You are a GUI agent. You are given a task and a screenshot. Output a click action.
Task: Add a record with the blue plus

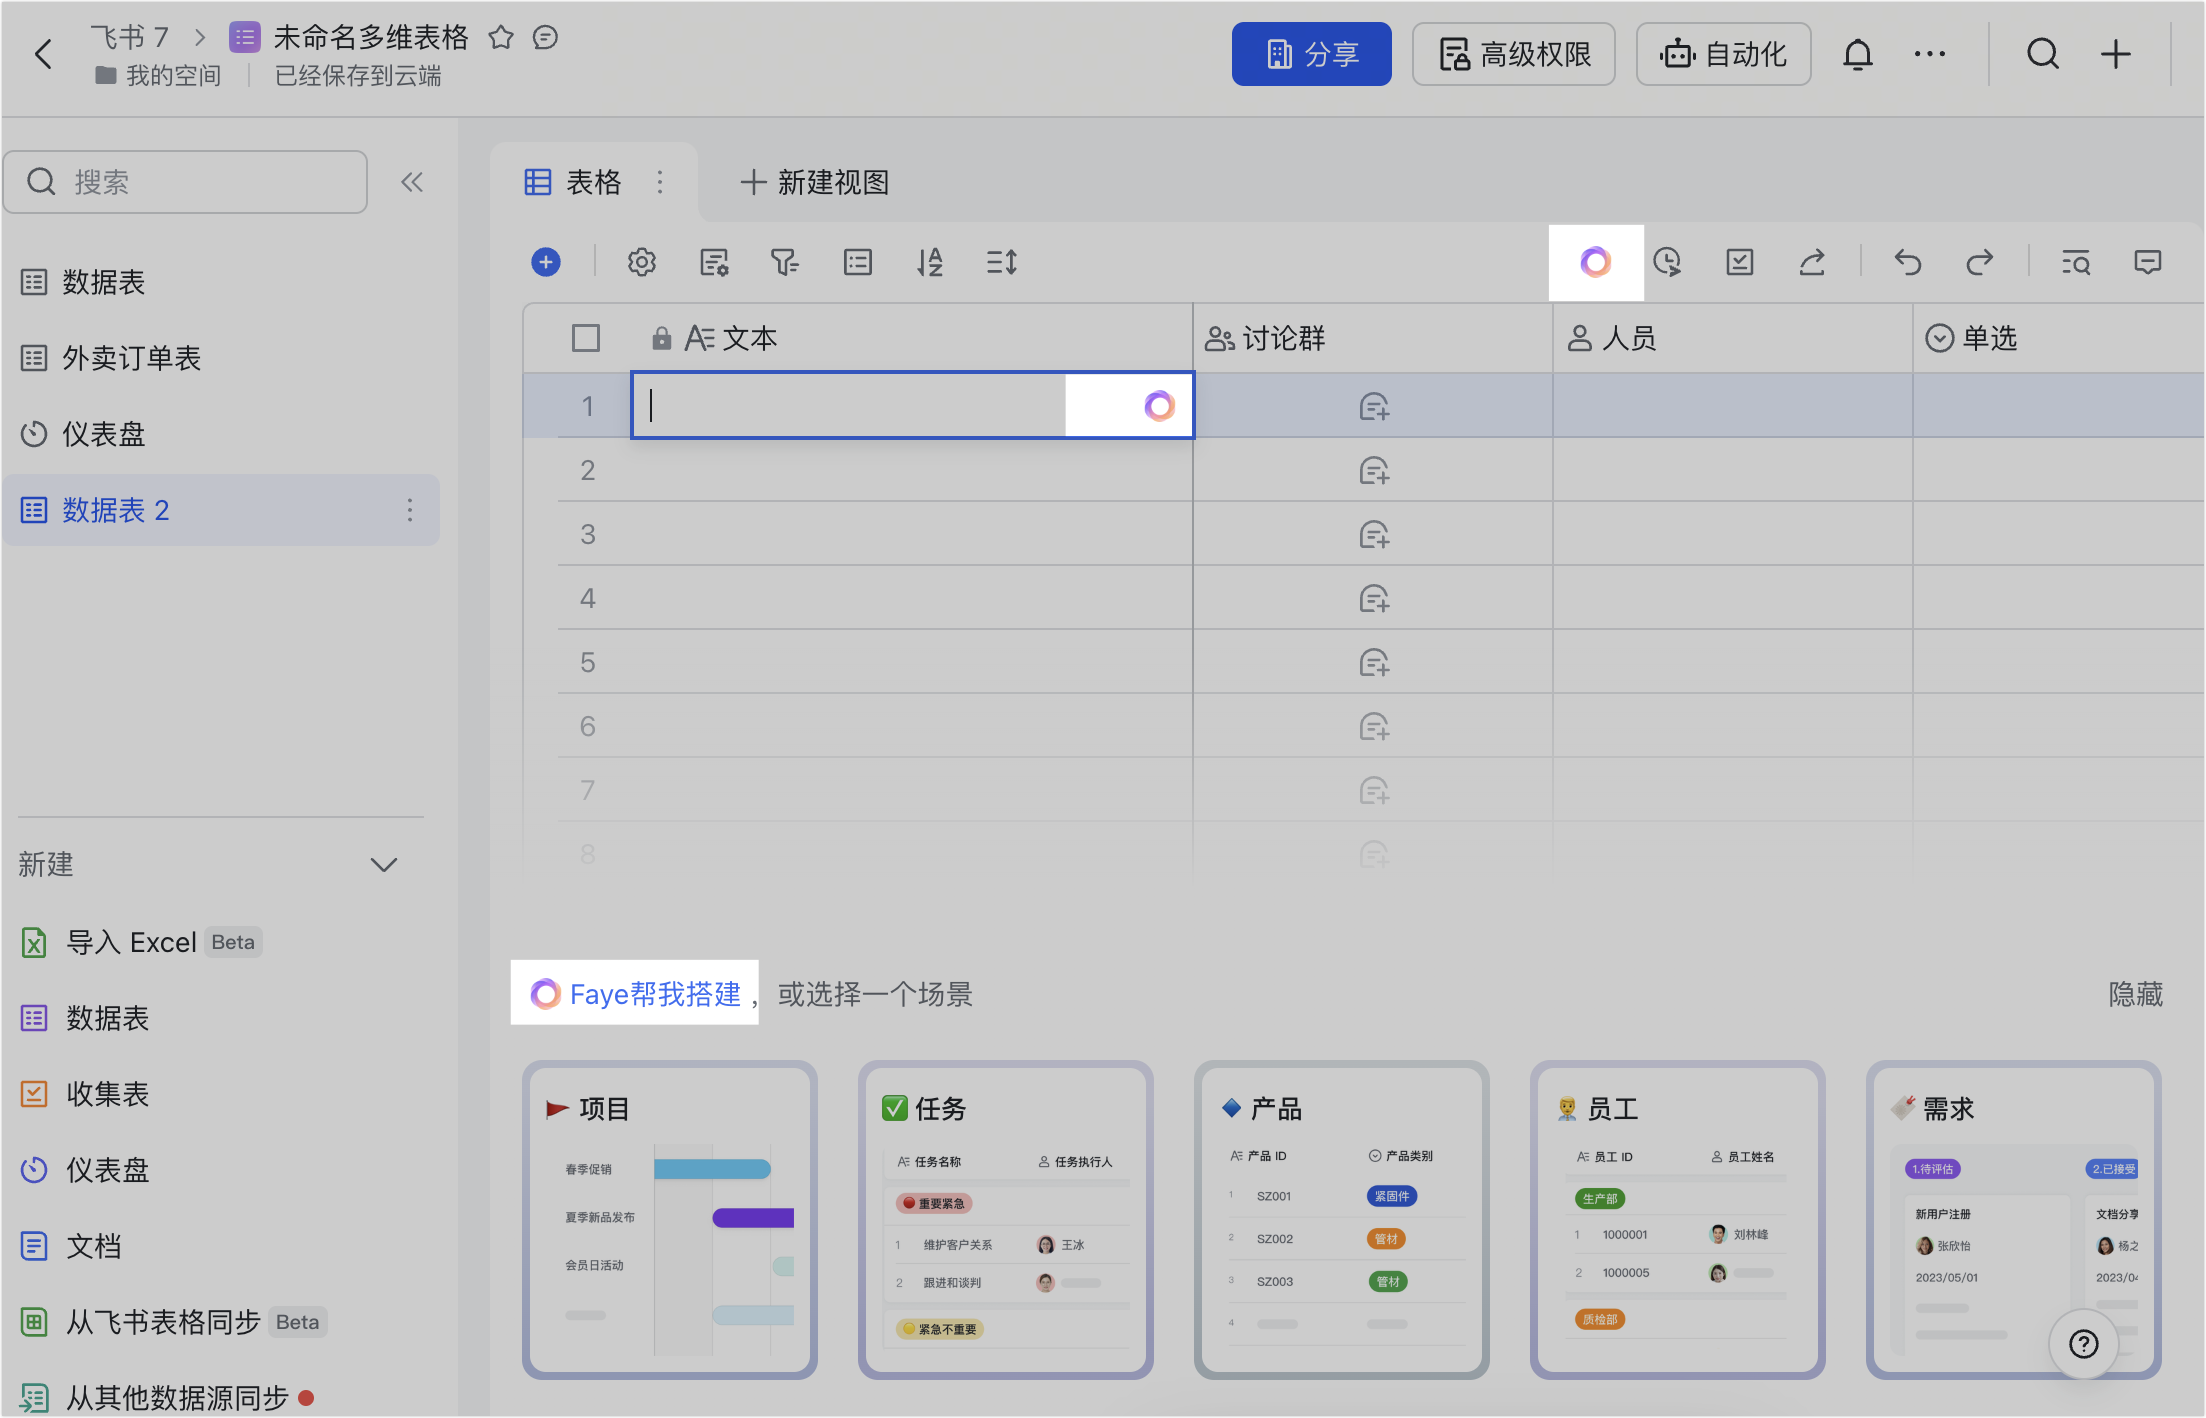tap(546, 262)
